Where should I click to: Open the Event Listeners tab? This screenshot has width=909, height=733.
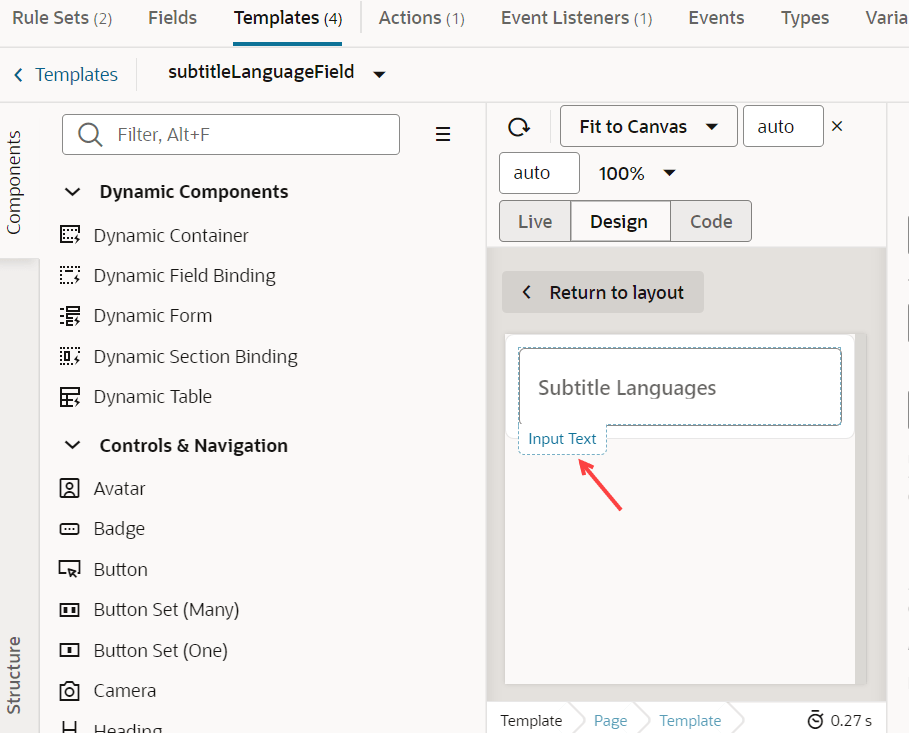[576, 18]
